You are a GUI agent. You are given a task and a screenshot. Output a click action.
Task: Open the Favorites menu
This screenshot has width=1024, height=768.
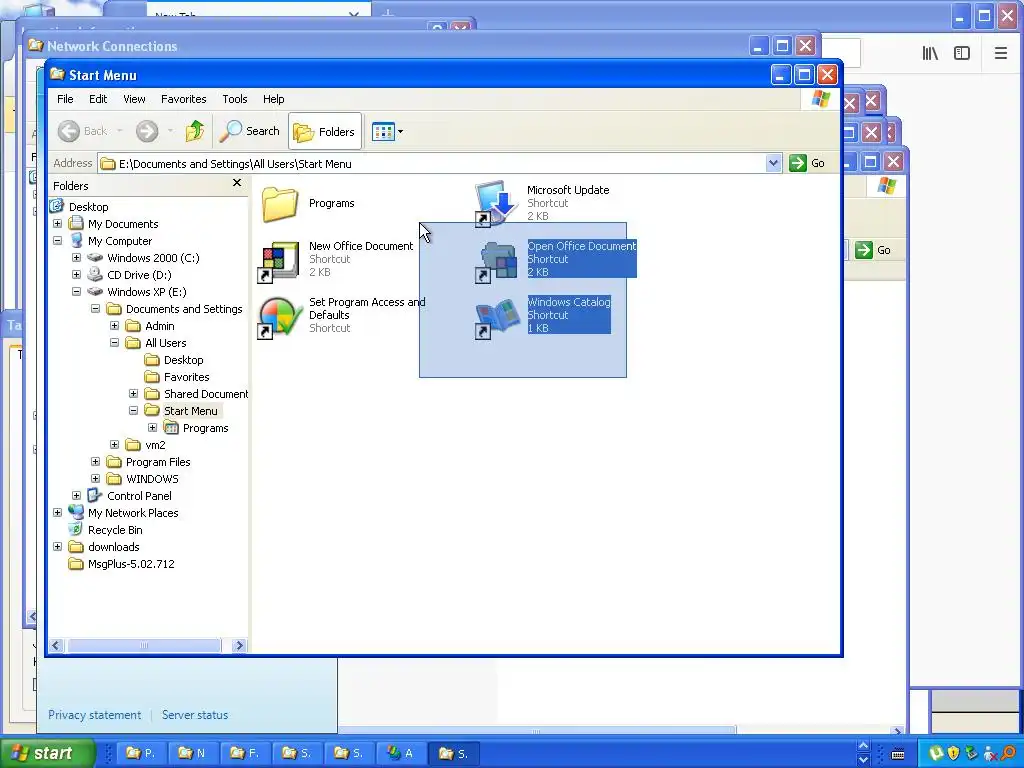click(x=184, y=99)
